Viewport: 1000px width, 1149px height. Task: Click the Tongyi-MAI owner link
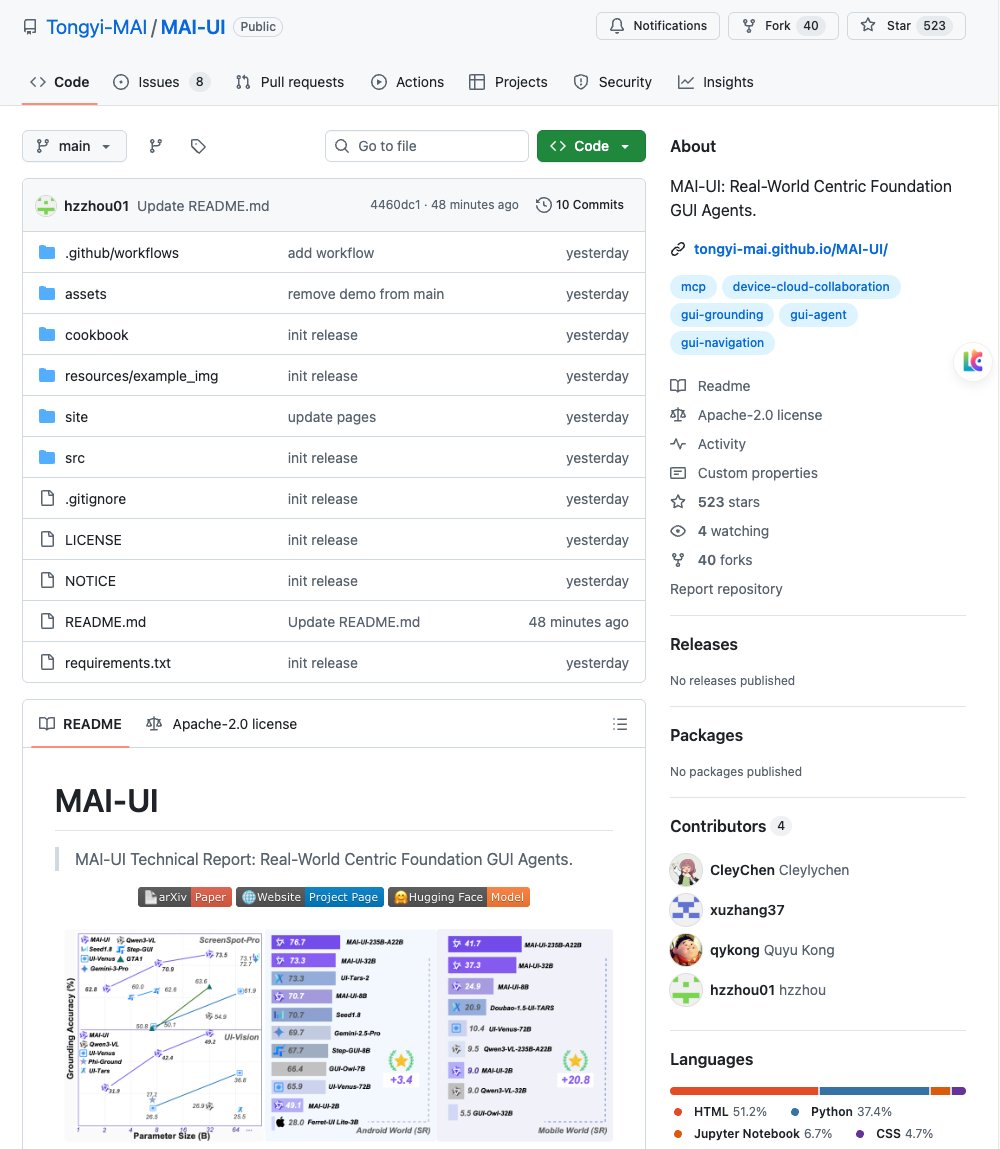point(97,27)
